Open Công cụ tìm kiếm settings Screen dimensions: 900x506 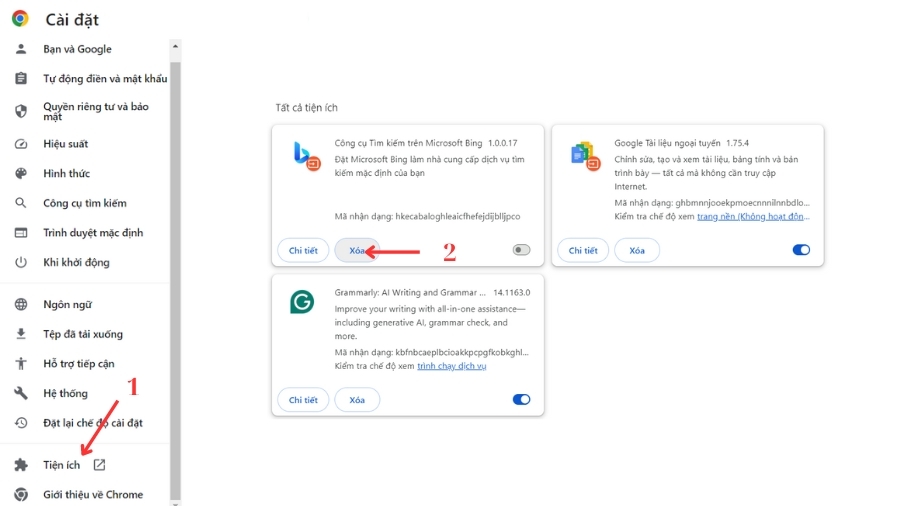click(85, 203)
